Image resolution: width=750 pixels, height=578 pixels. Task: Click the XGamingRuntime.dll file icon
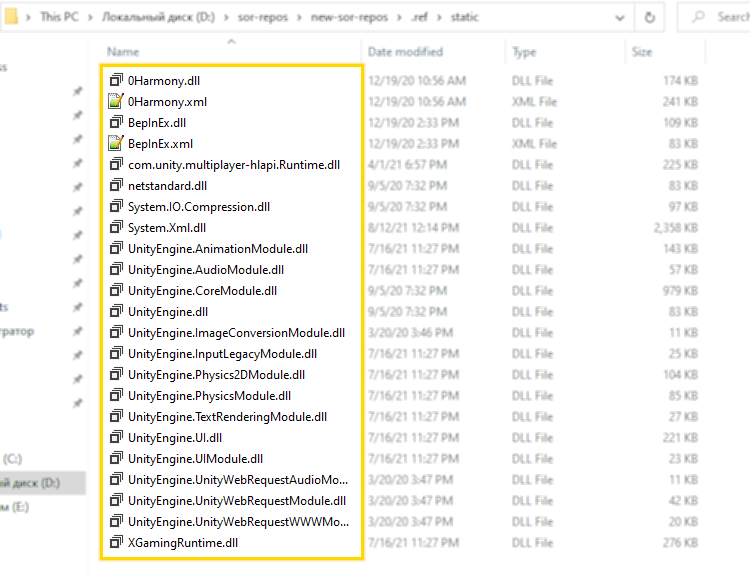(x=116, y=543)
